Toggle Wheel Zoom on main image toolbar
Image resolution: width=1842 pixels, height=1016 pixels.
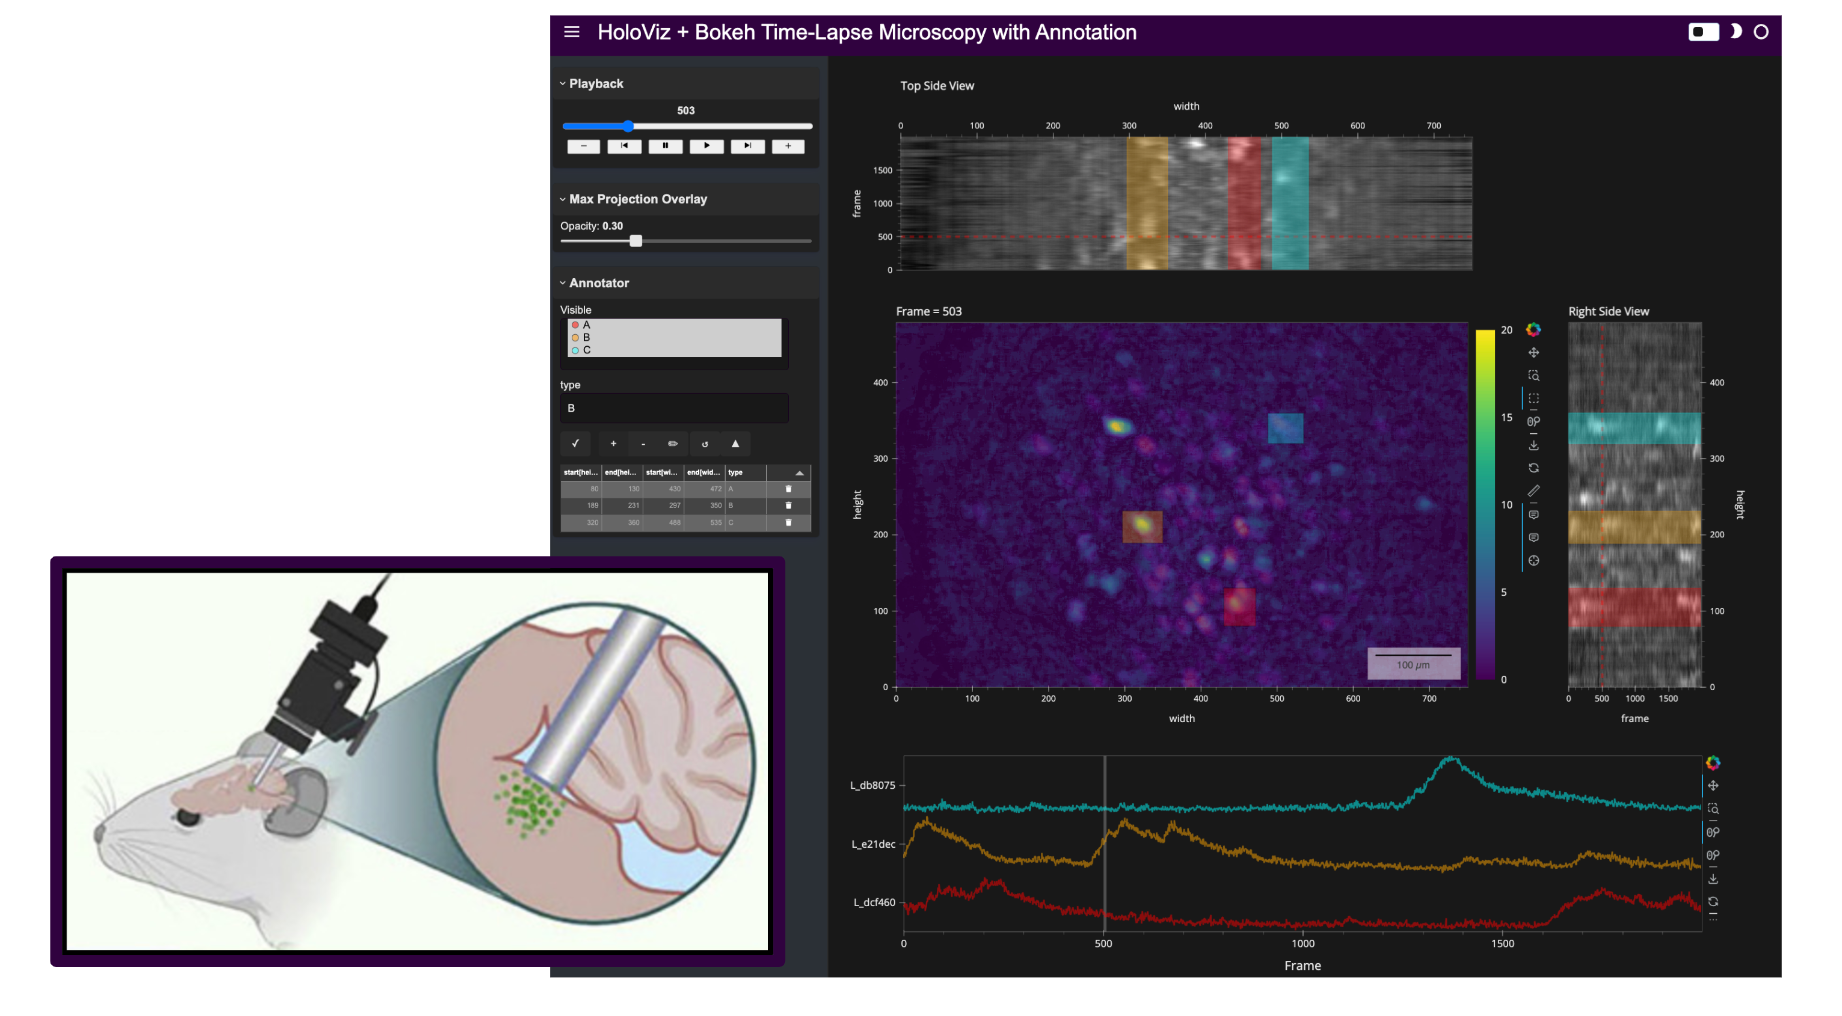[1533, 421]
